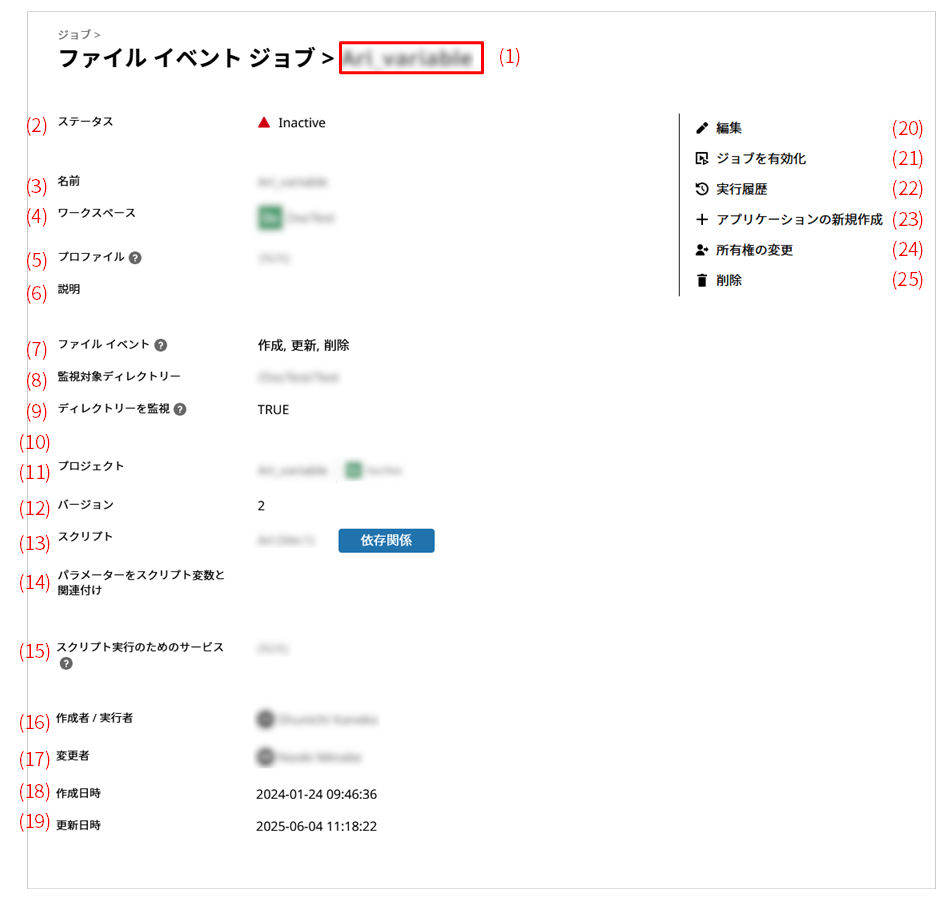Show help for ファイル イベント
945x900 pixels.
pyautogui.click(x=161, y=345)
